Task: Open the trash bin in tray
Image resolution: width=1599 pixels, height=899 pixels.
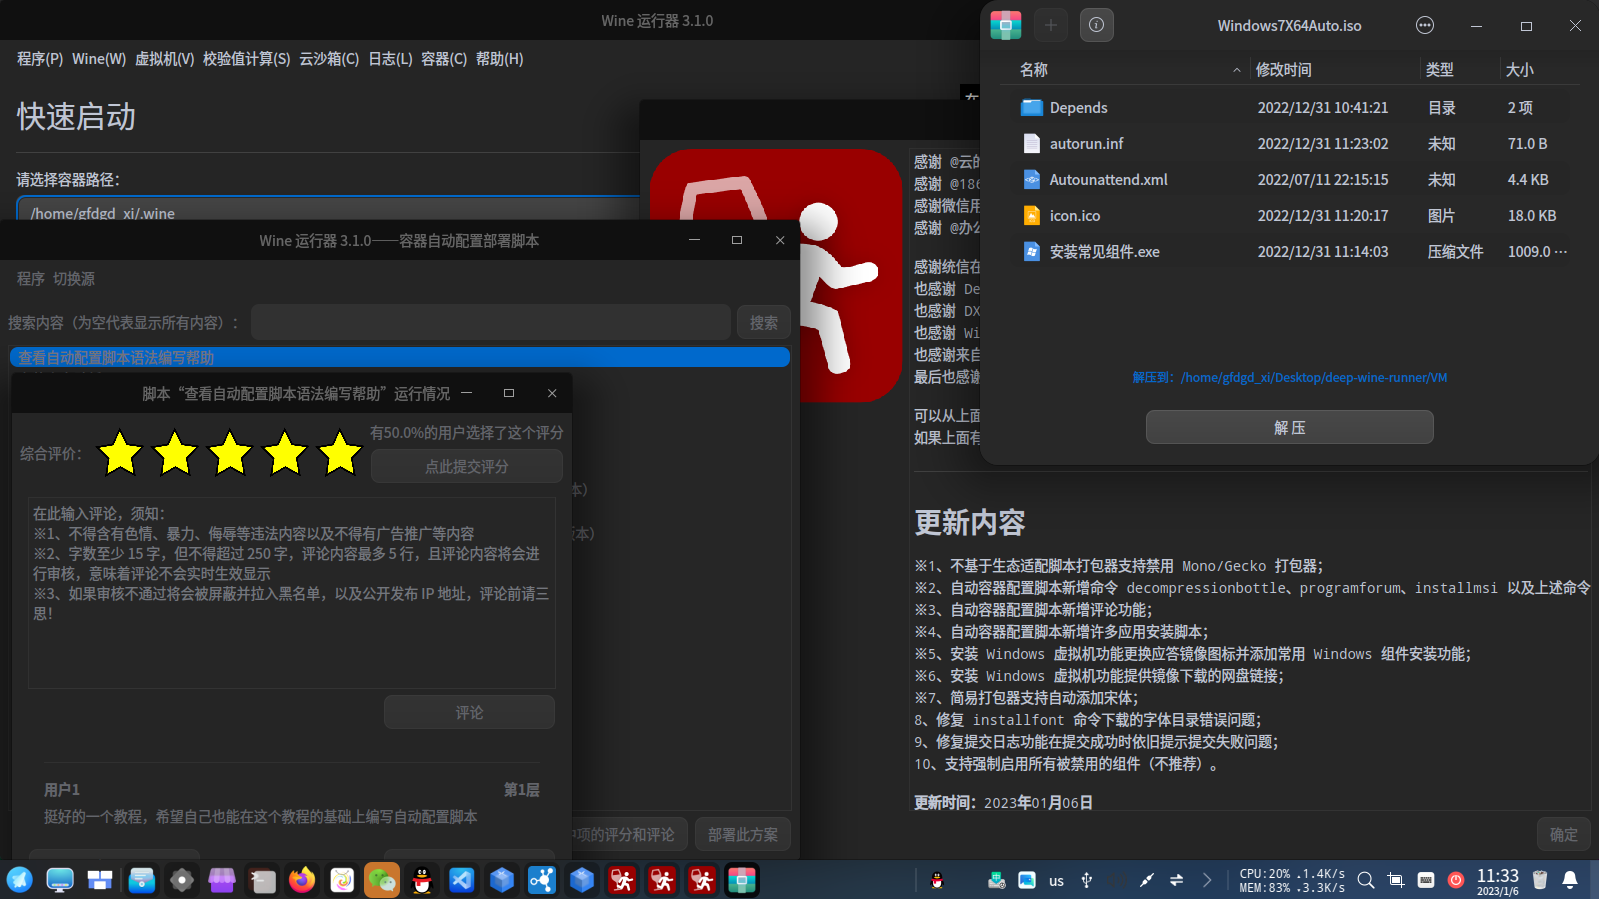Action: [x=1540, y=880]
